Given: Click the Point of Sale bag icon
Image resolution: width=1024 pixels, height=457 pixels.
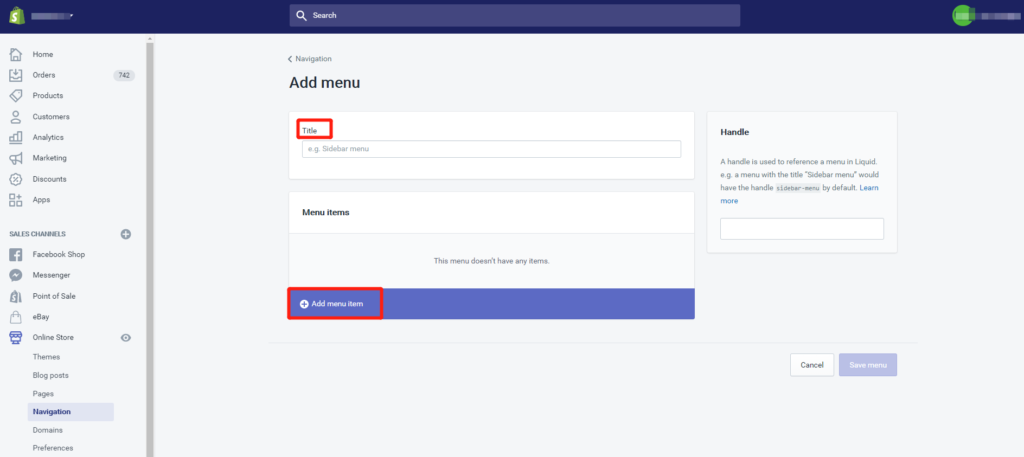Looking at the screenshot, I should pyautogui.click(x=16, y=296).
